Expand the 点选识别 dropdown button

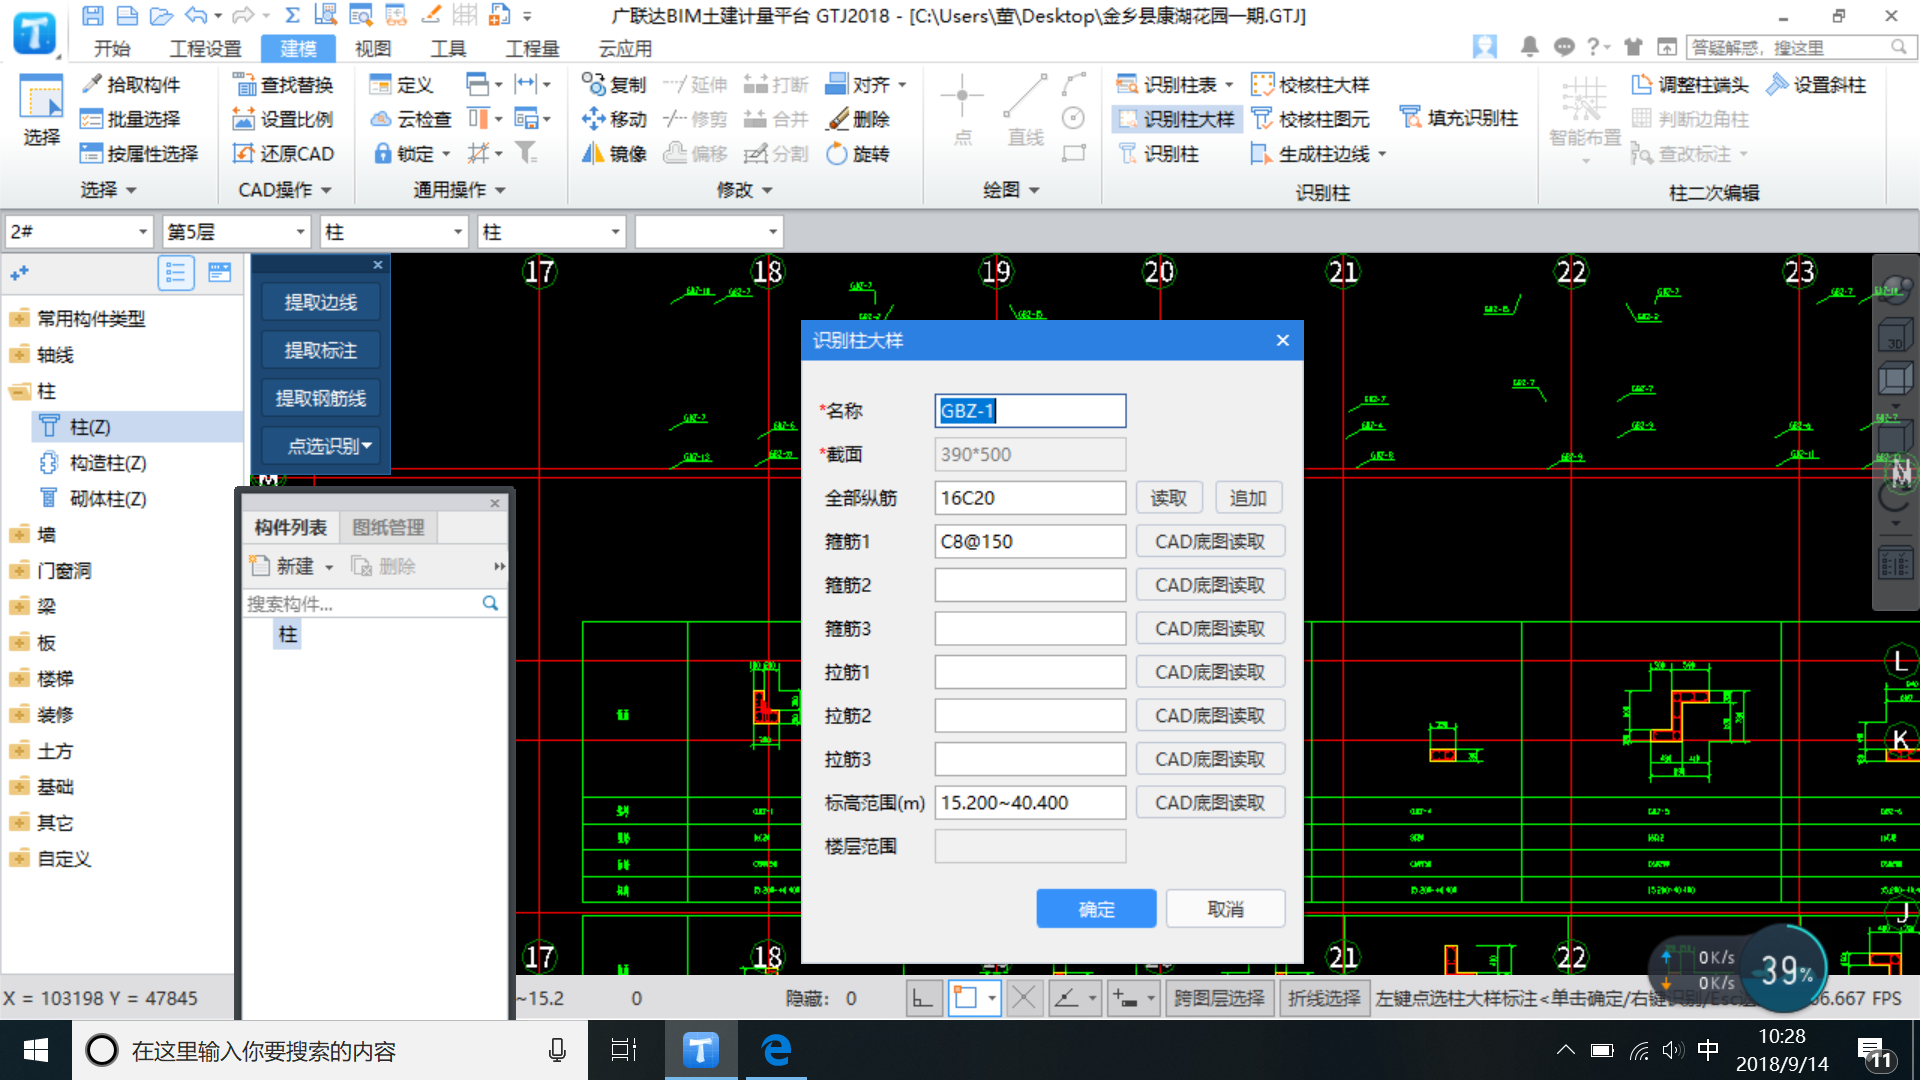[x=321, y=446]
